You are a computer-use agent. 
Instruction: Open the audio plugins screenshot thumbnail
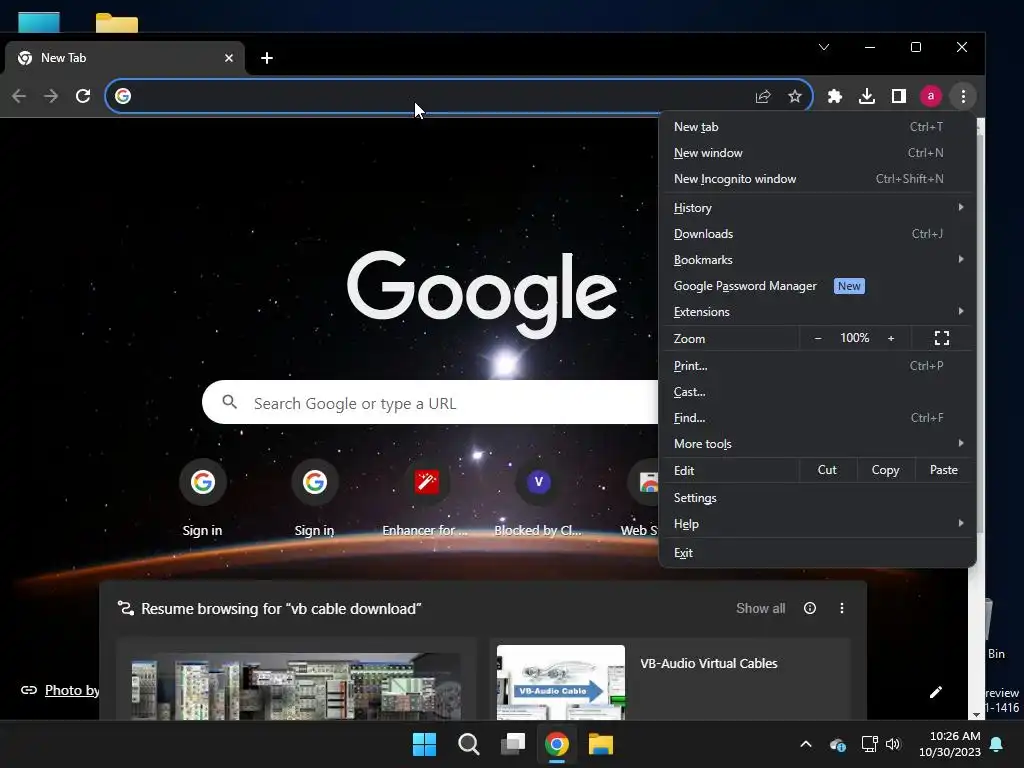tap(296, 686)
